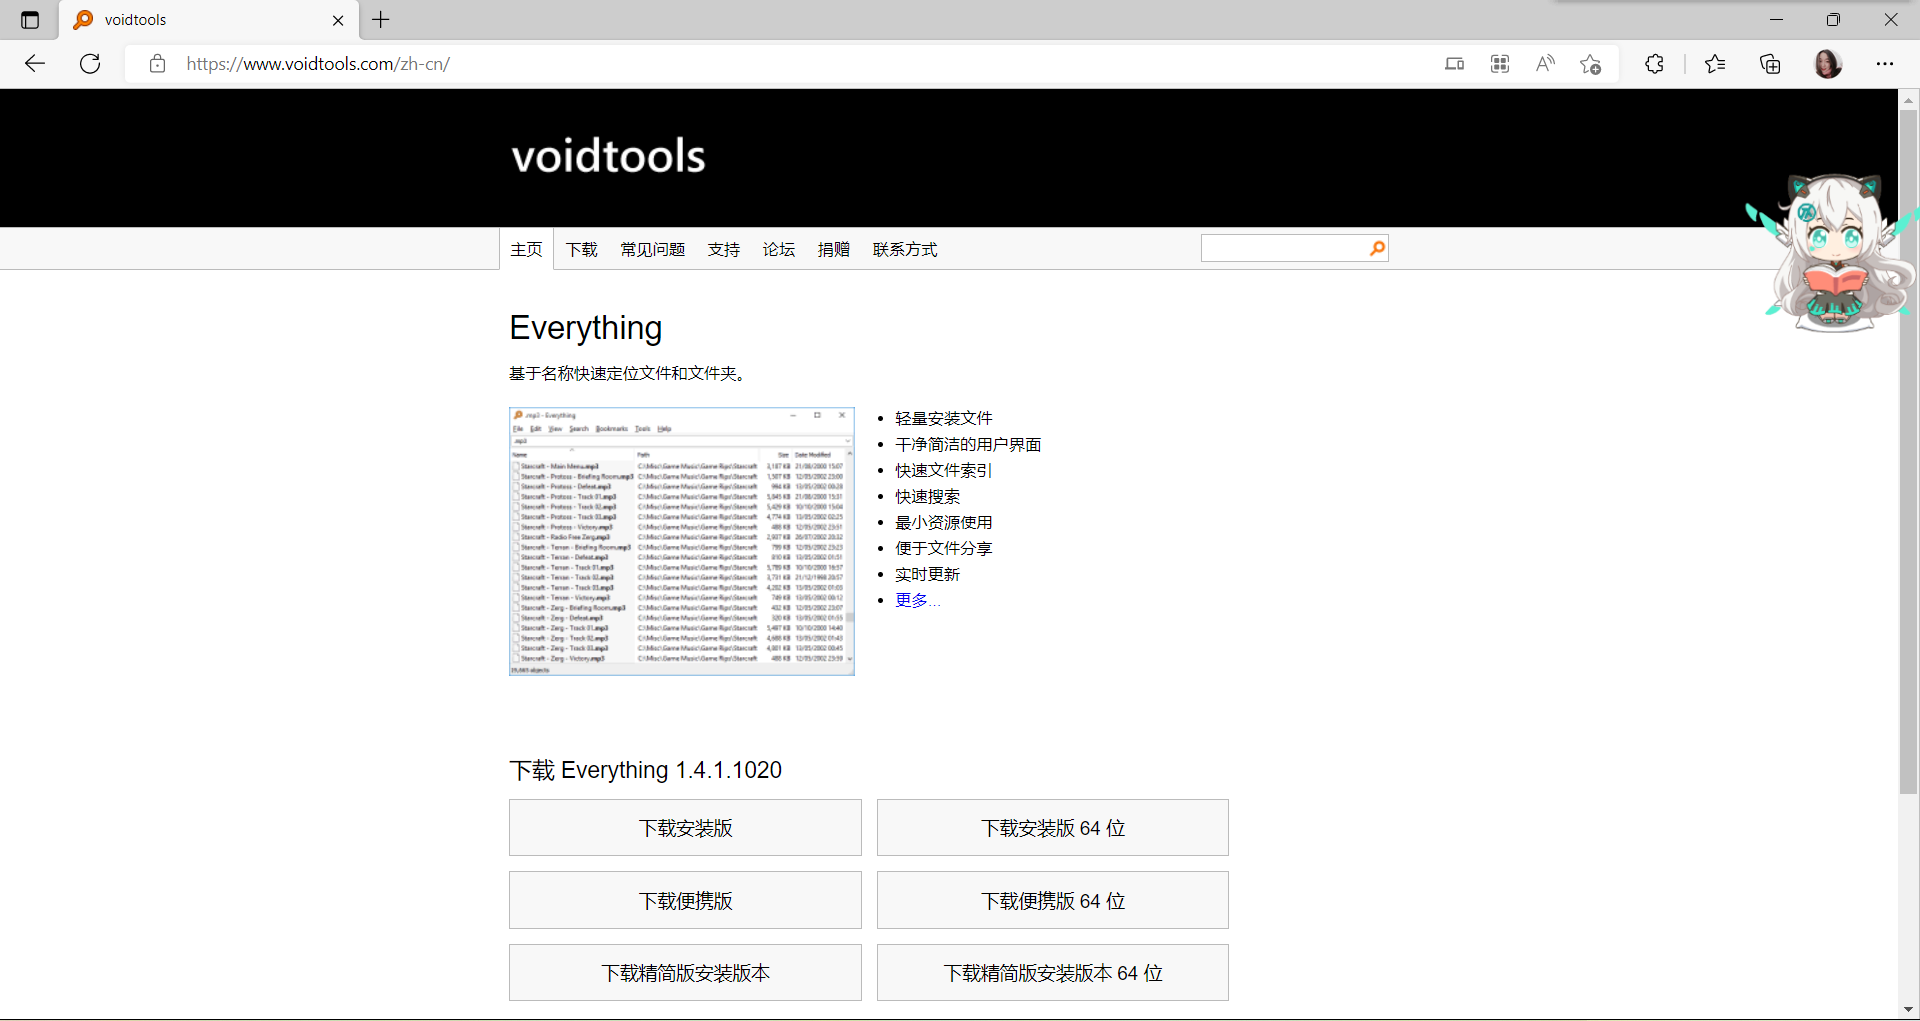Screen dimensions: 1920x1021
Task: Click the 下载便携版 button
Action: (x=685, y=900)
